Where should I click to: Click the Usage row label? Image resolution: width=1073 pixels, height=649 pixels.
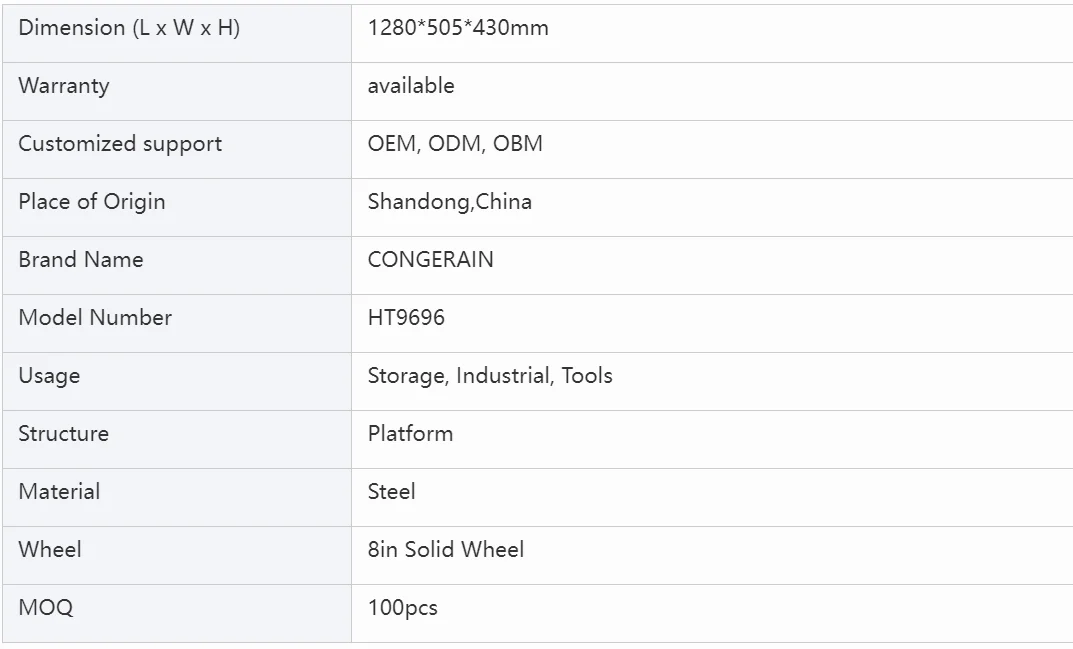point(49,376)
